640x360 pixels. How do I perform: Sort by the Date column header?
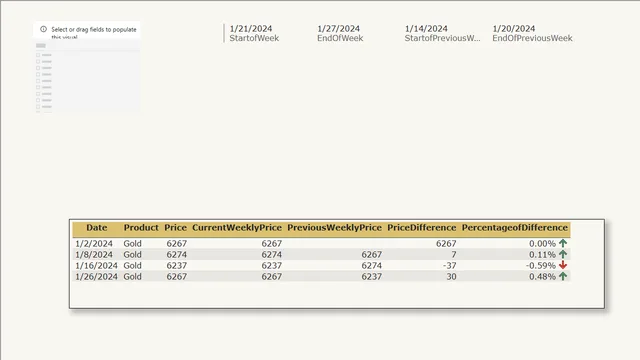click(x=97, y=228)
